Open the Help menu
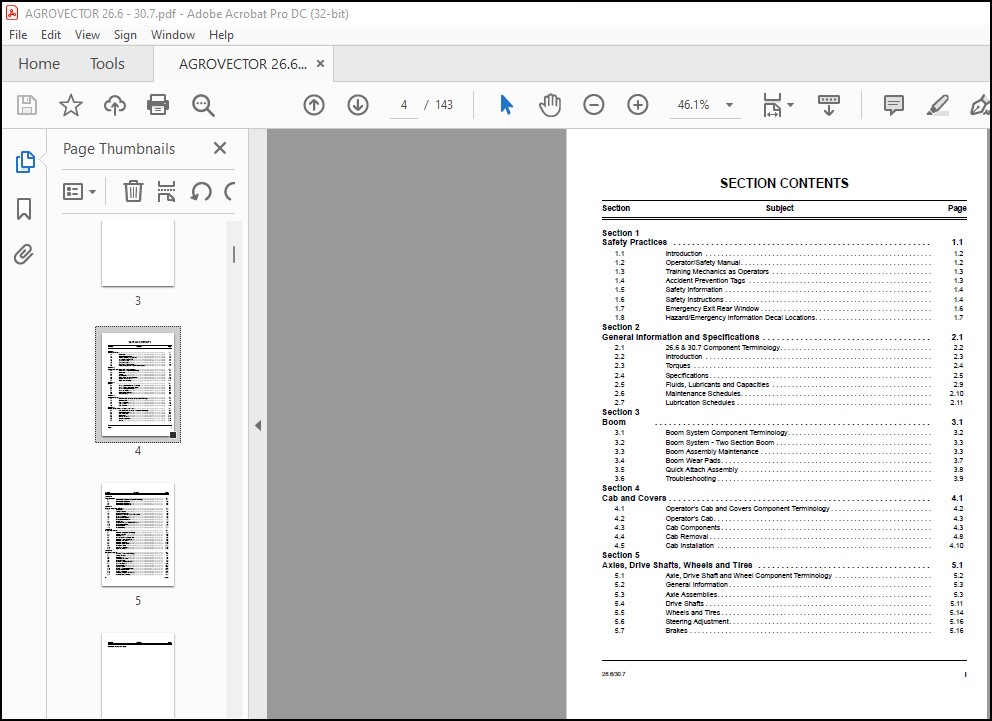The width and height of the screenshot is (992, 721). [221, 35]
